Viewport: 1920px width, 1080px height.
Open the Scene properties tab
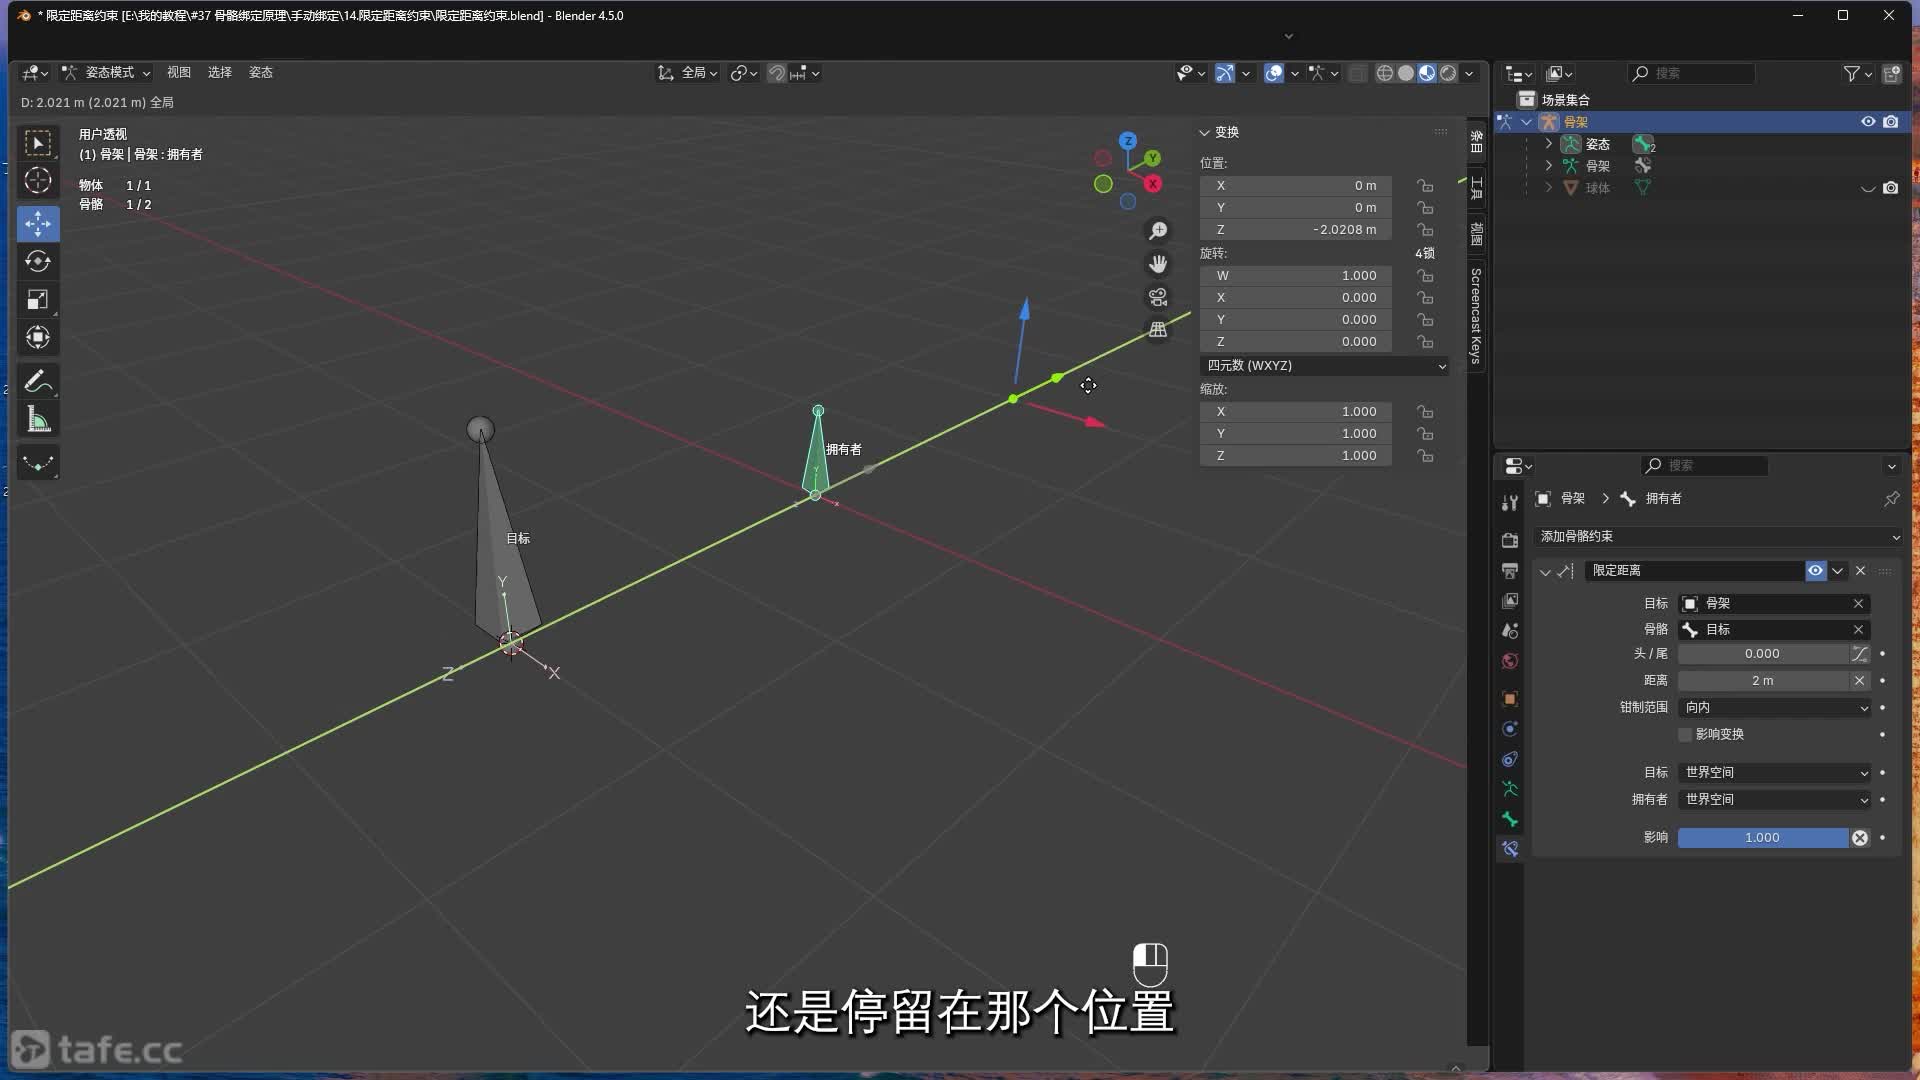tap(1510, 630)
